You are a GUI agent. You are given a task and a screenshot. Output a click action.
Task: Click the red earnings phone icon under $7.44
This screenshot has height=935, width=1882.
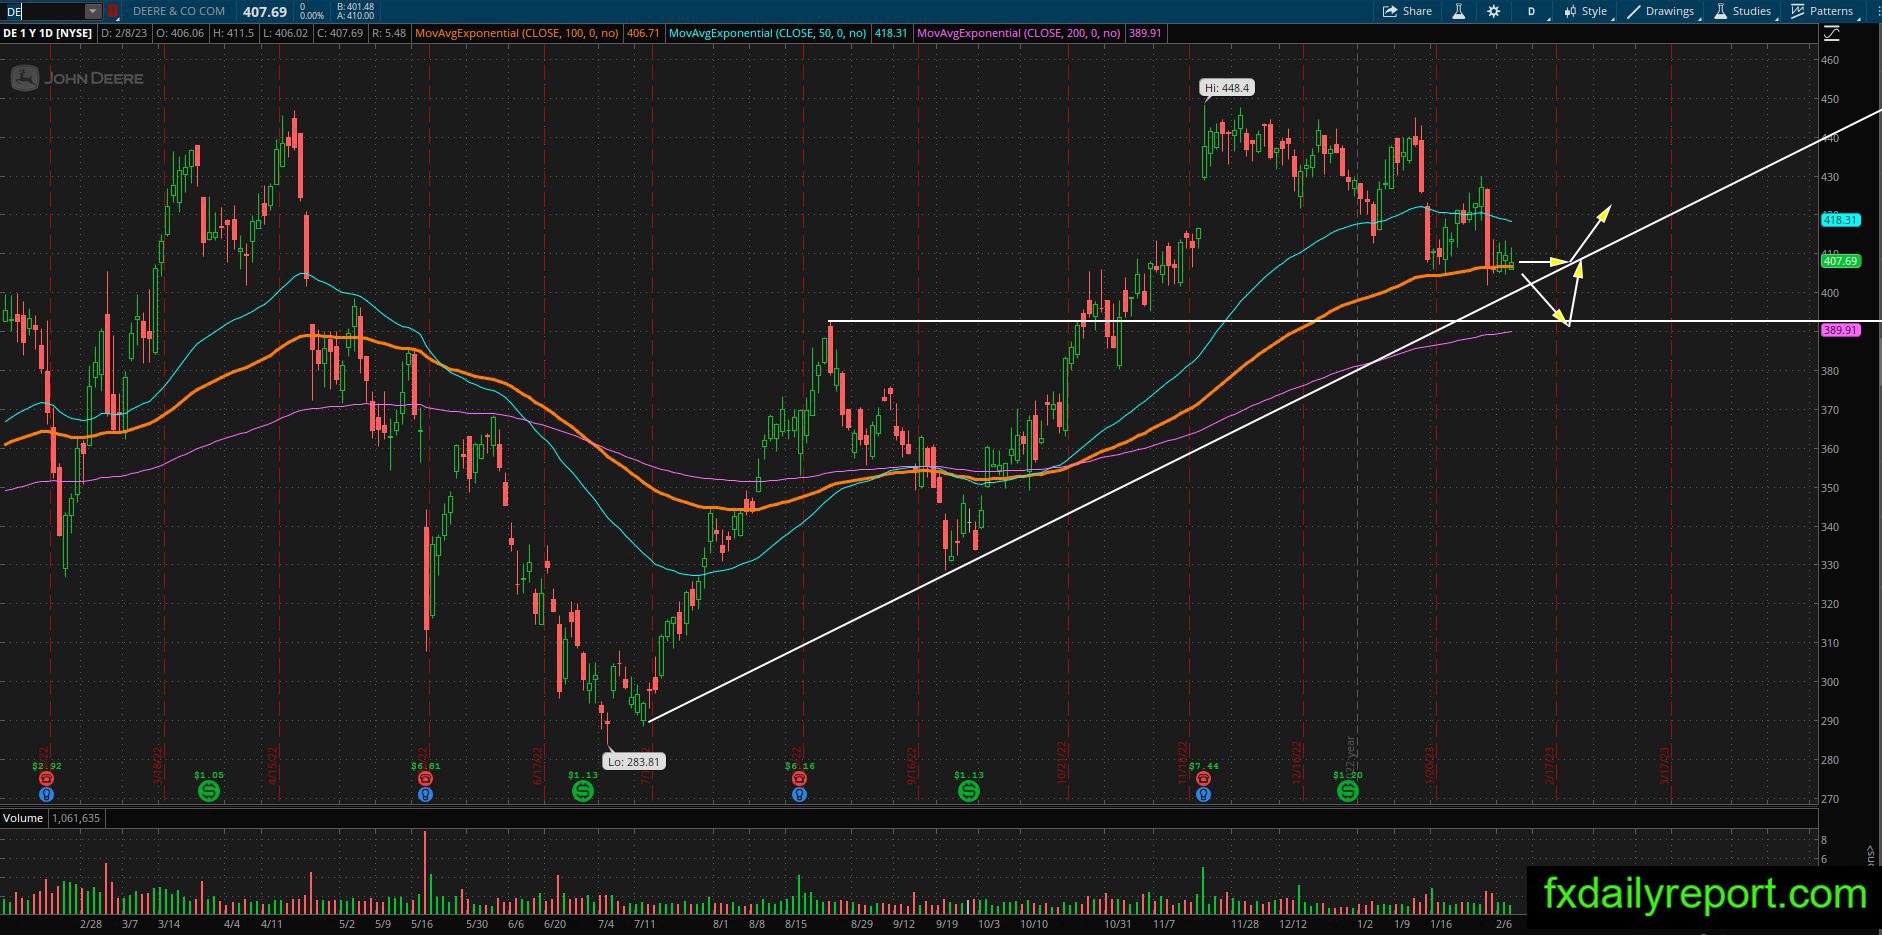tap(1203, 778)
